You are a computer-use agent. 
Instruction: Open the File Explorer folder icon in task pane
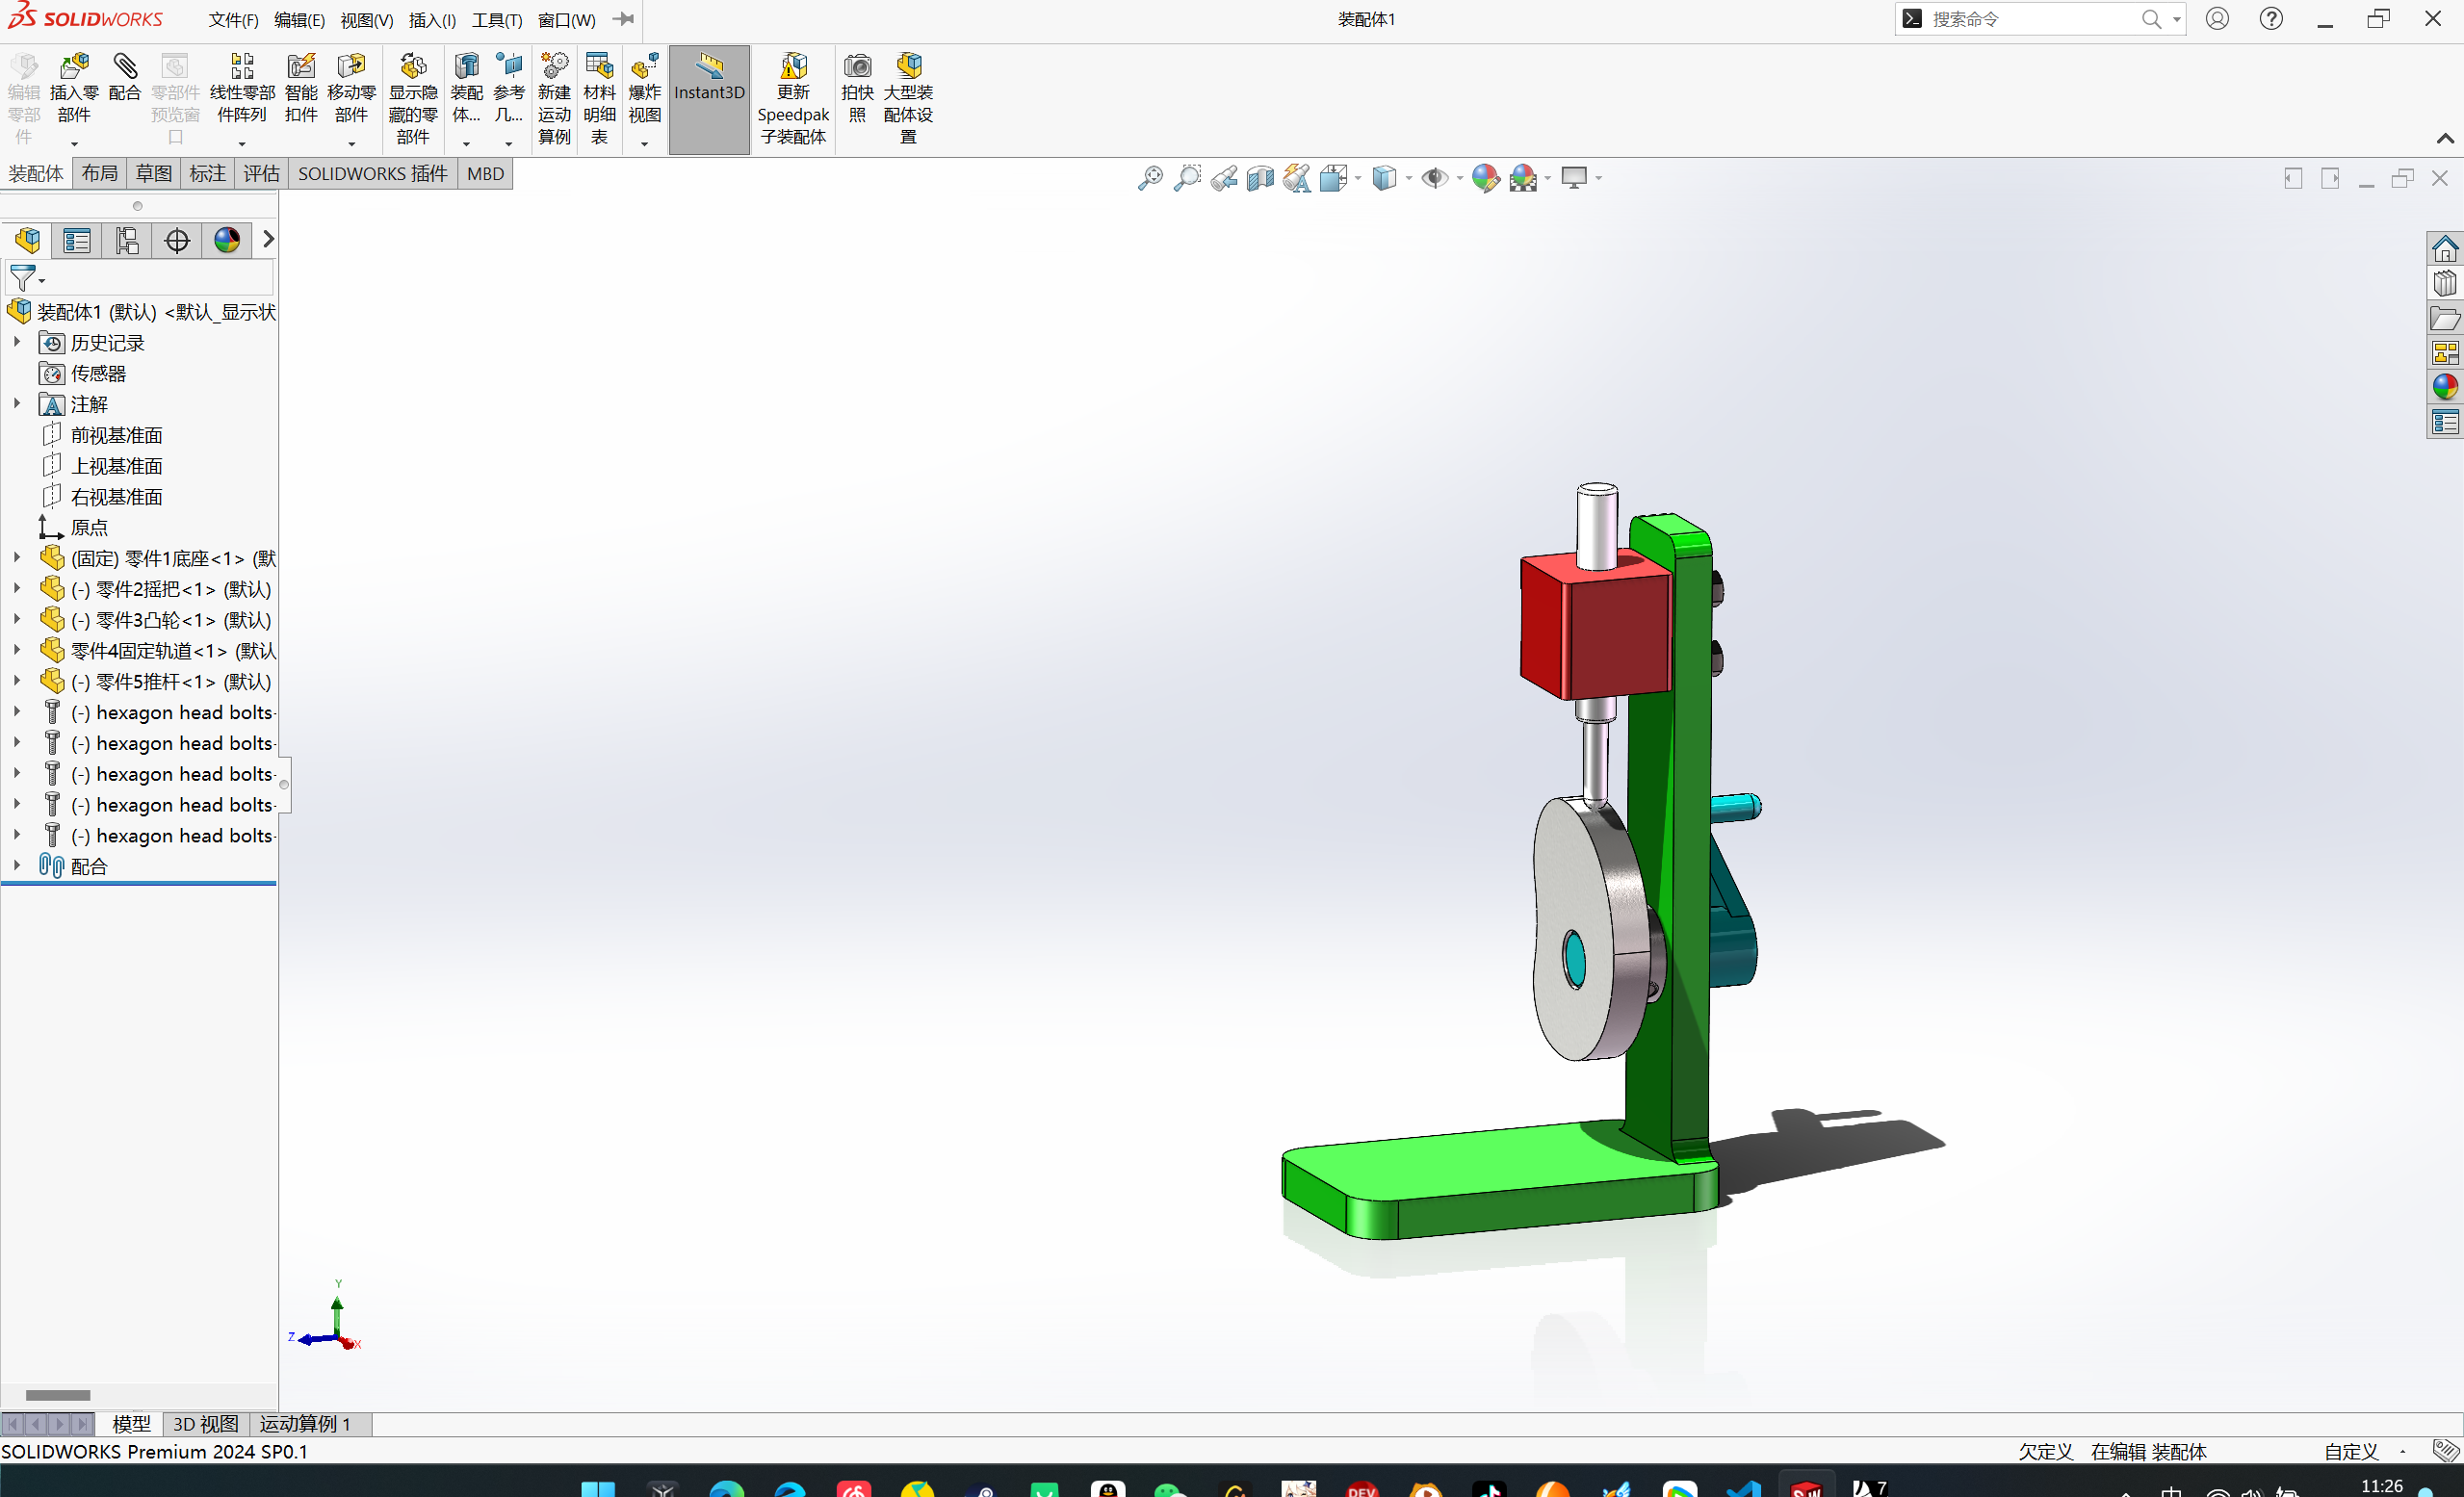[x=2445, y=318]
